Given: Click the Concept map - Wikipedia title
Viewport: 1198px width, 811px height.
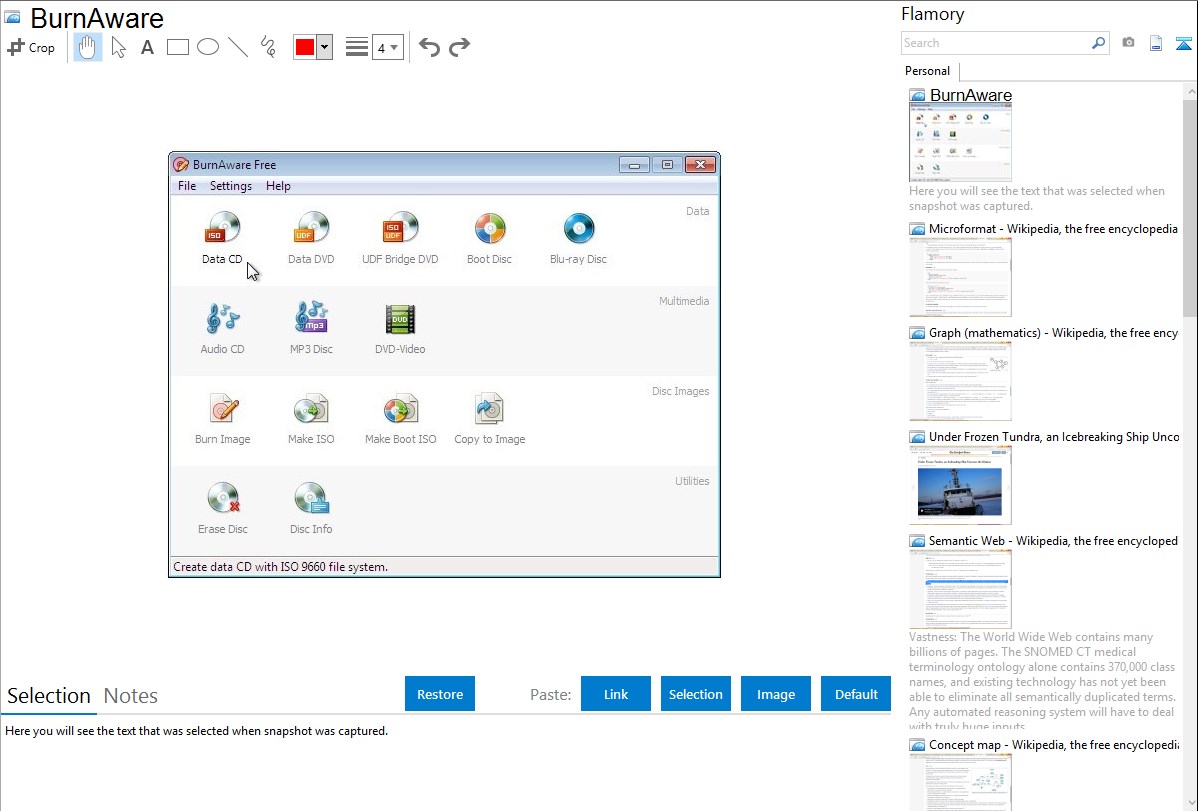Looking at the screenshot, I should pos(1054,744).
